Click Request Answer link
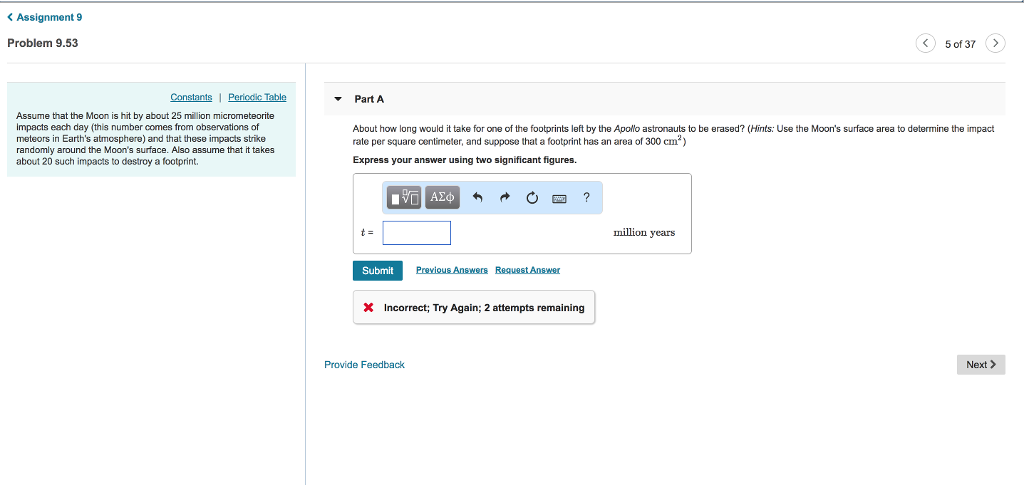This screenshot has height=485, width=1024. [x=528, y=270]
